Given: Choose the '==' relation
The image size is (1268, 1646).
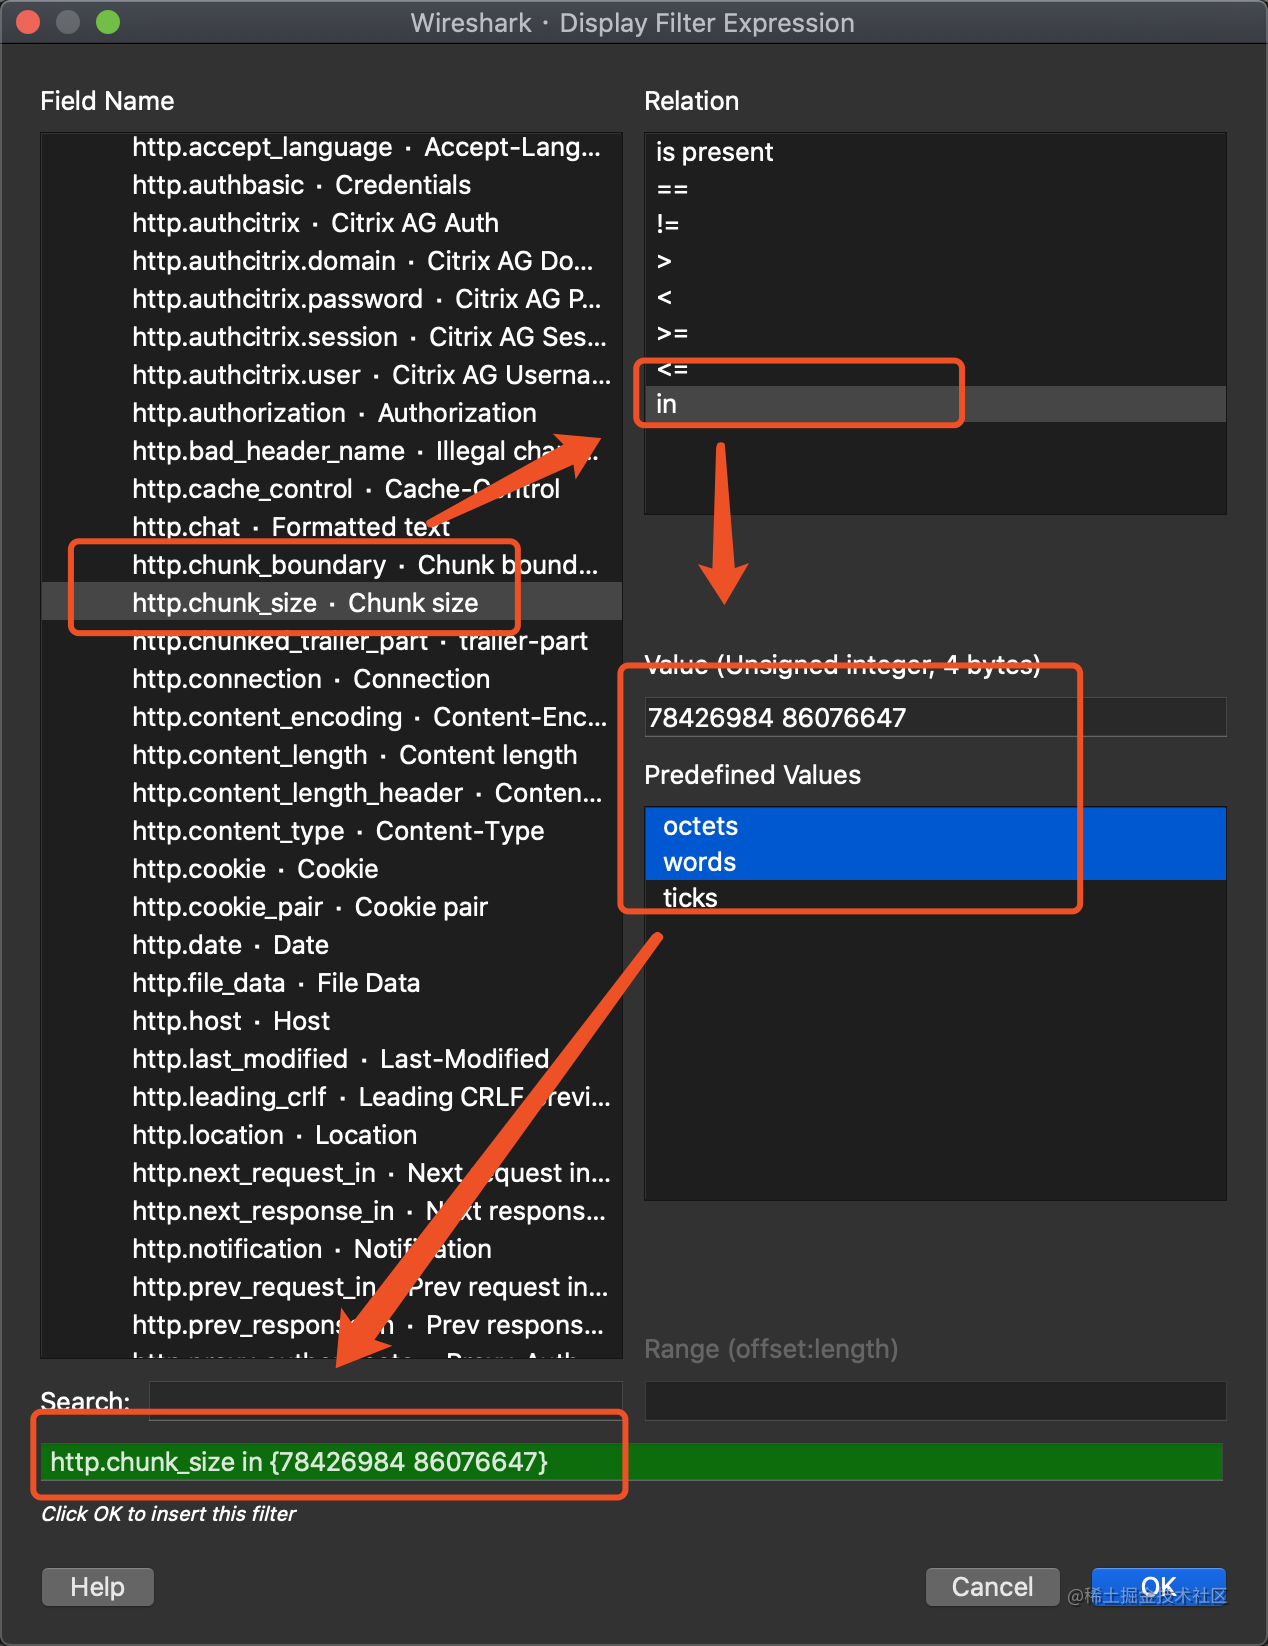Looking at the screenshot, I should click(935, 188).
